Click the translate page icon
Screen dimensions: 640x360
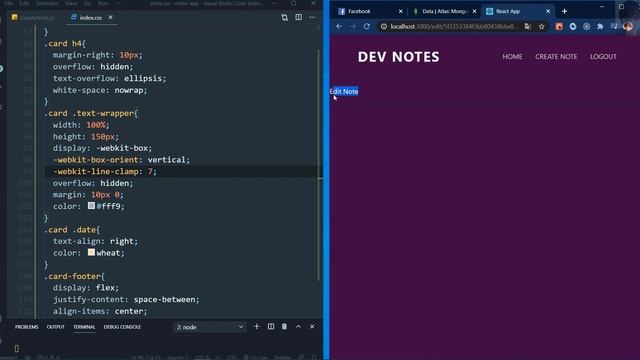click(x=527, y=27)
